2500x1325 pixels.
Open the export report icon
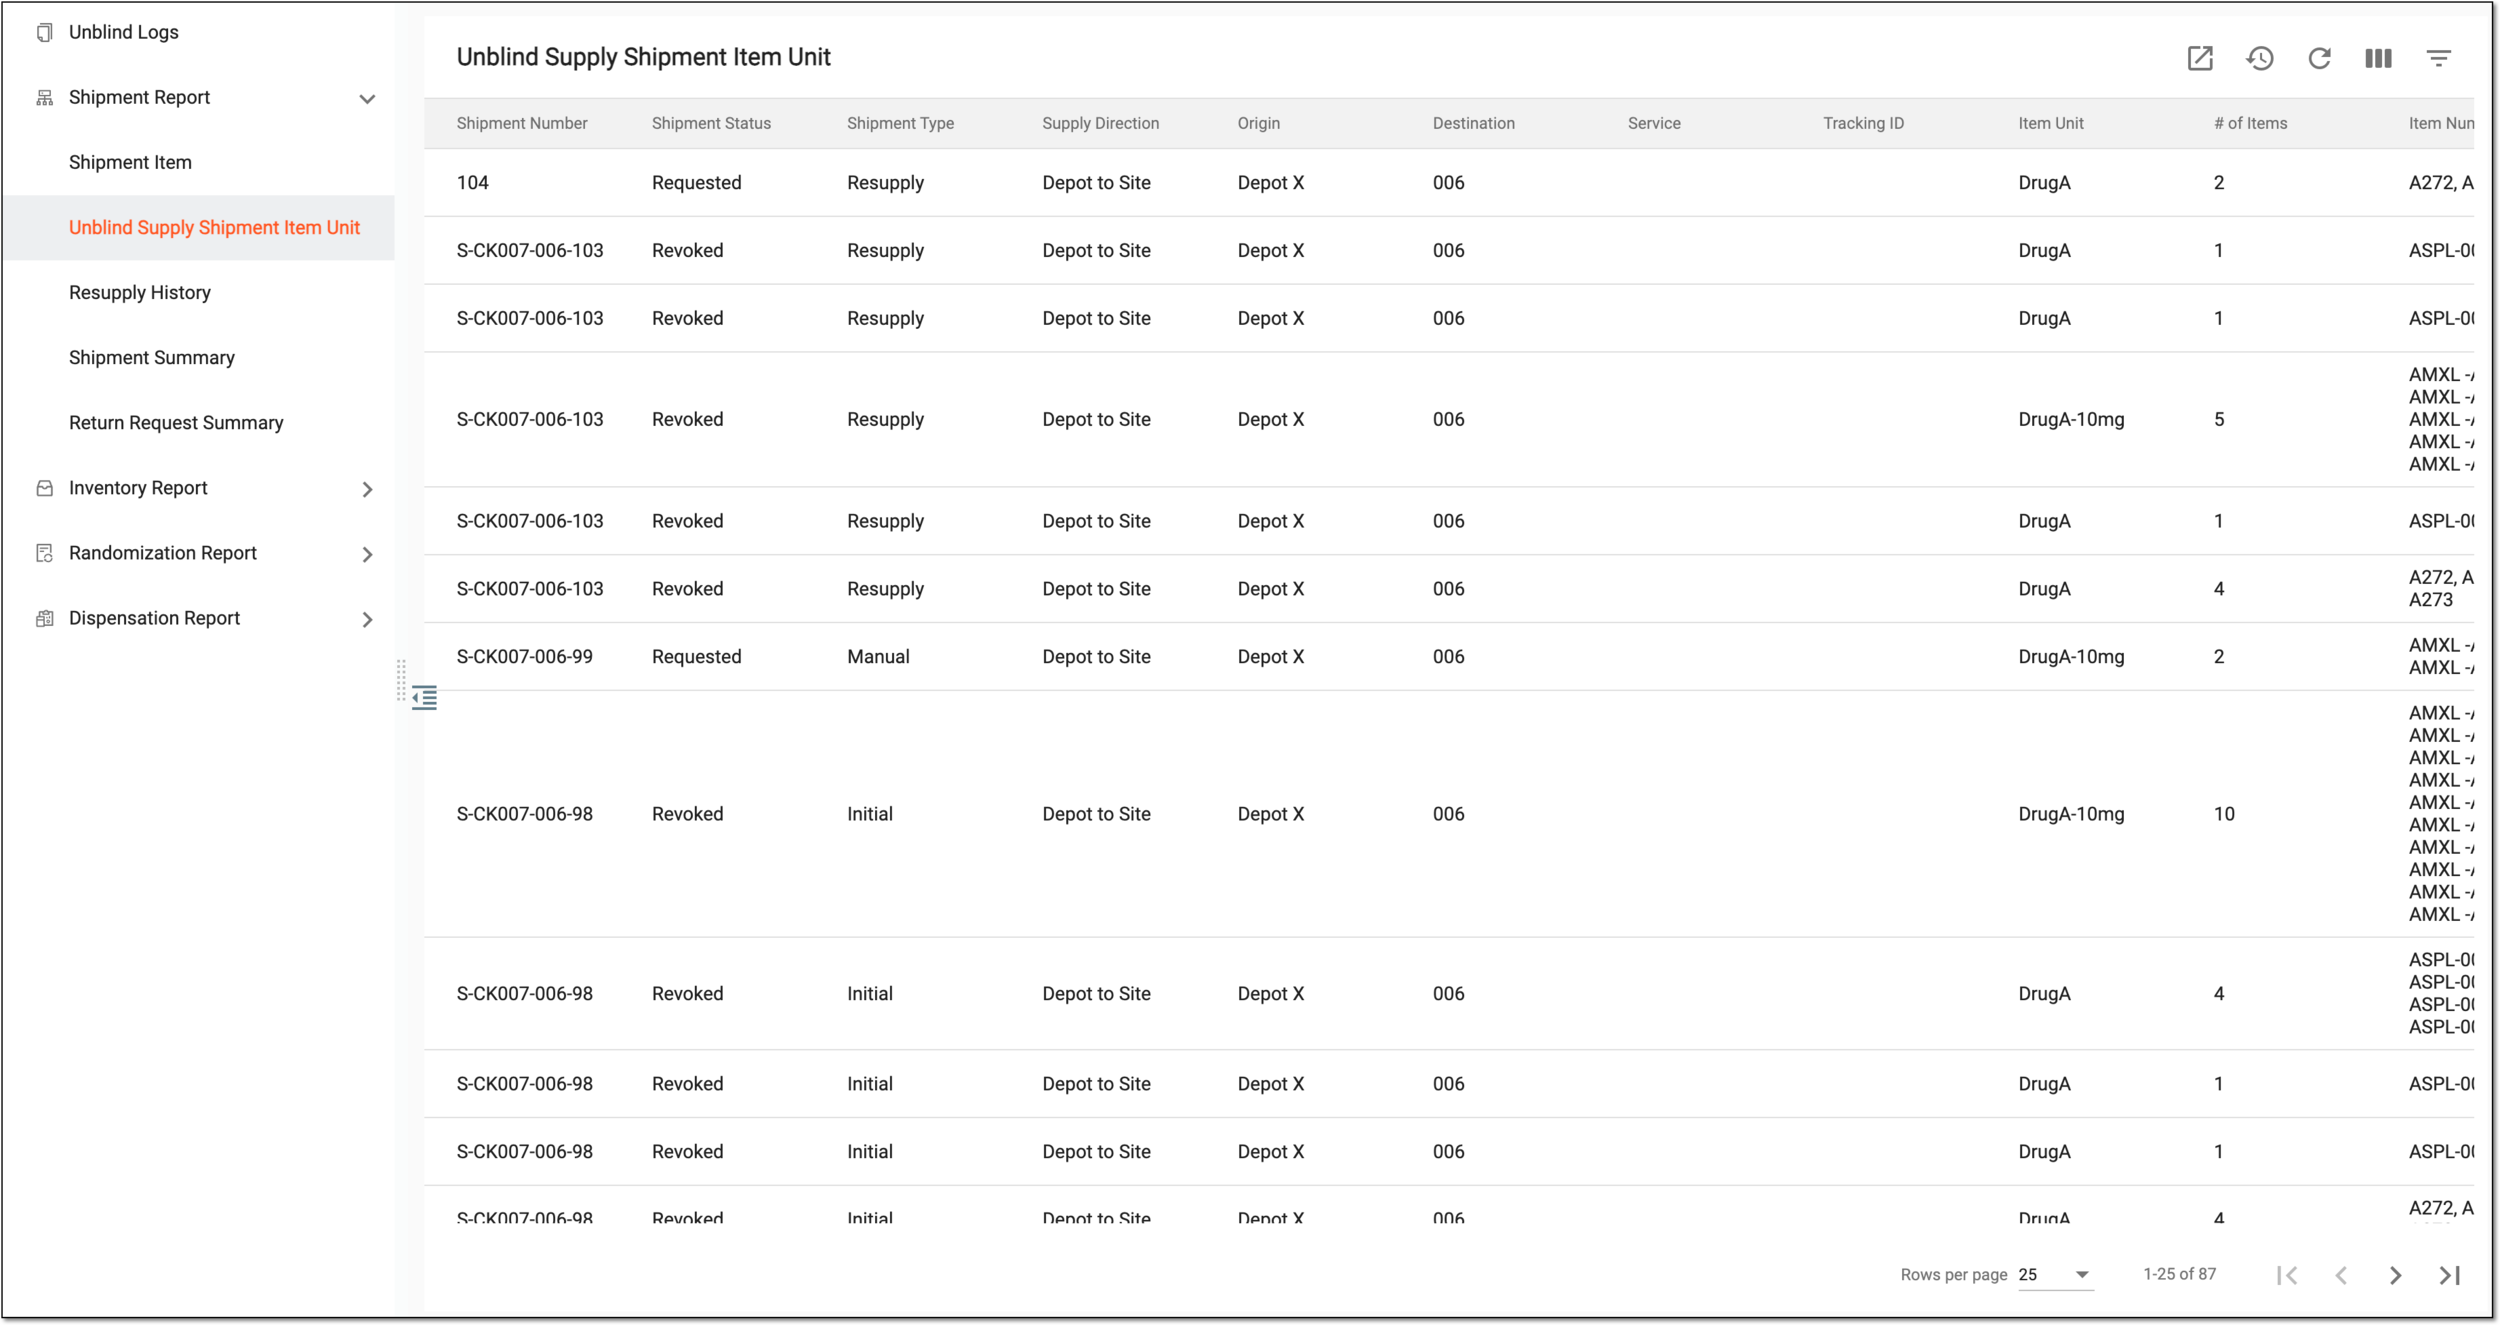point(2199,58)
